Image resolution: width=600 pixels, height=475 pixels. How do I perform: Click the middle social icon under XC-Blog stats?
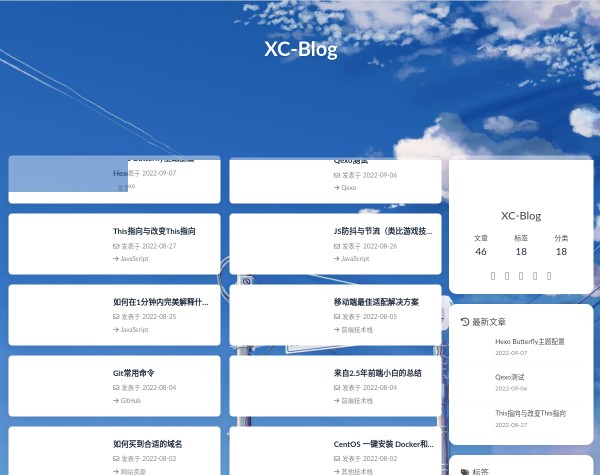(521, 275)
